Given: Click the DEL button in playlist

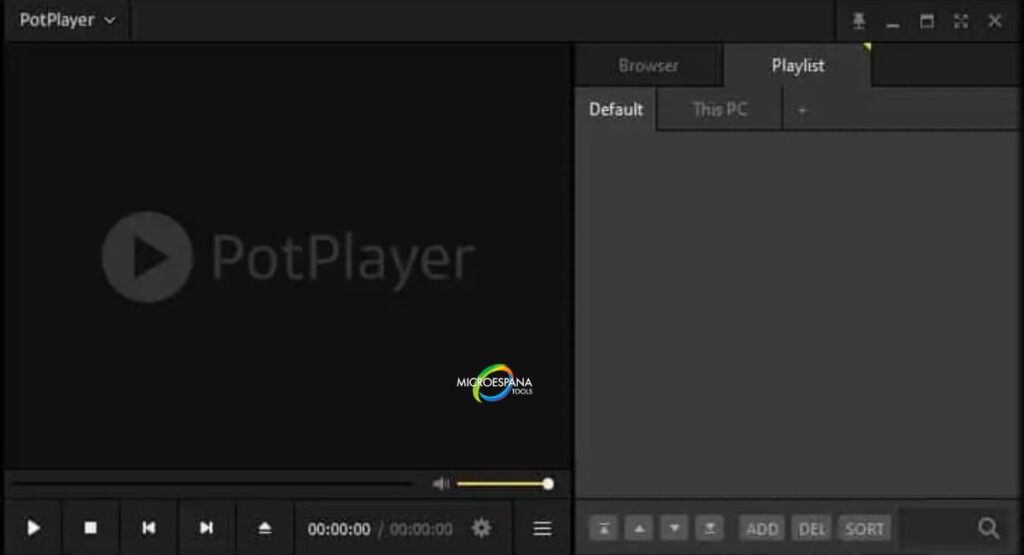Looking at the screenshot, I should [811, 529].
